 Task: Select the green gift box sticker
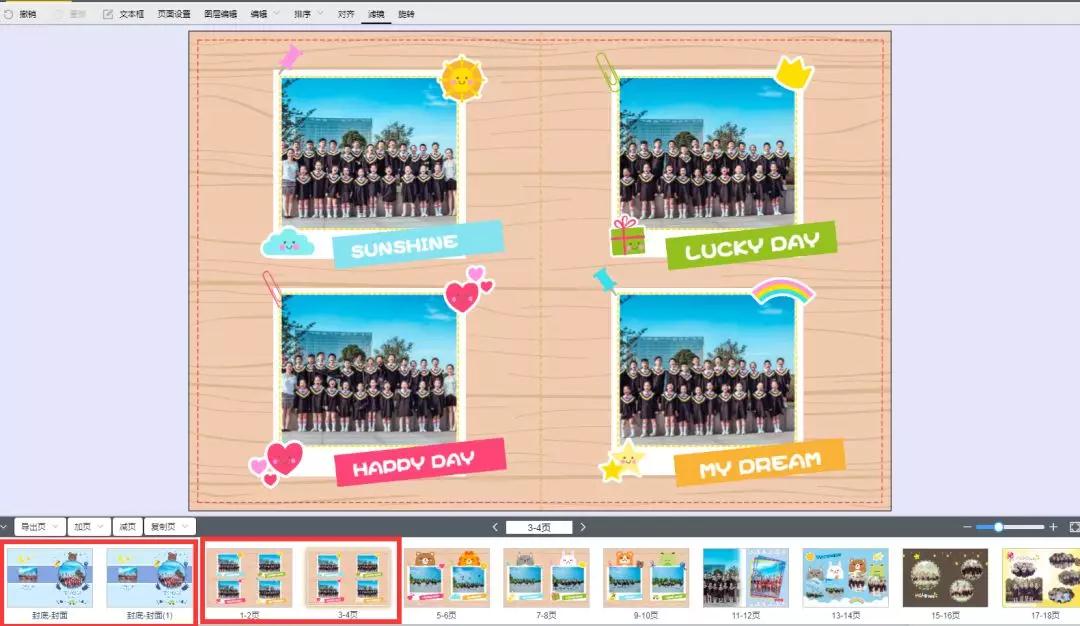[627, 236]
